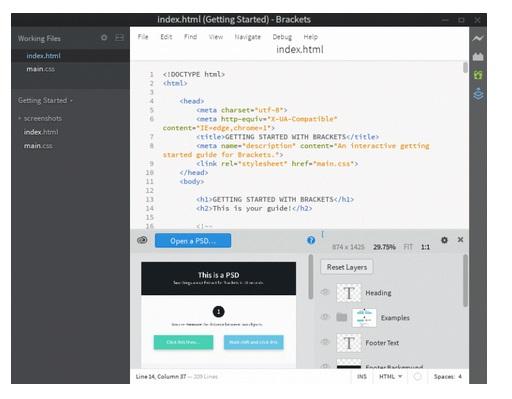Screen dimensions: 512x399
Task: Click the blue layers icon in sidebar
Action: 478,94
